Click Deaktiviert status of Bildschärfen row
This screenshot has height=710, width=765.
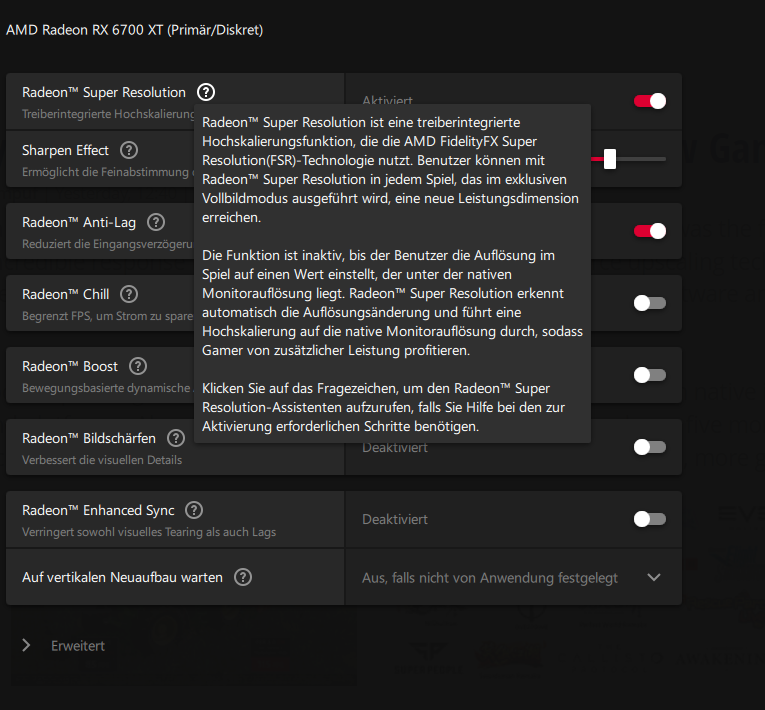click(x=395, y=447)
